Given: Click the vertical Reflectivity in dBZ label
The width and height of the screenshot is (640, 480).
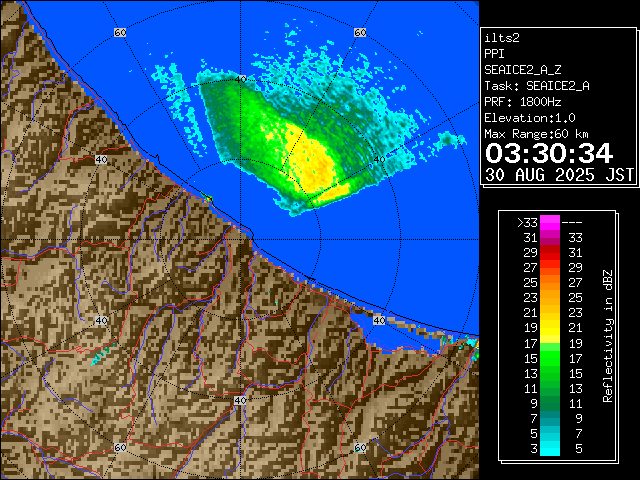Looking at the screenshot, I should [x=607, y=335].
